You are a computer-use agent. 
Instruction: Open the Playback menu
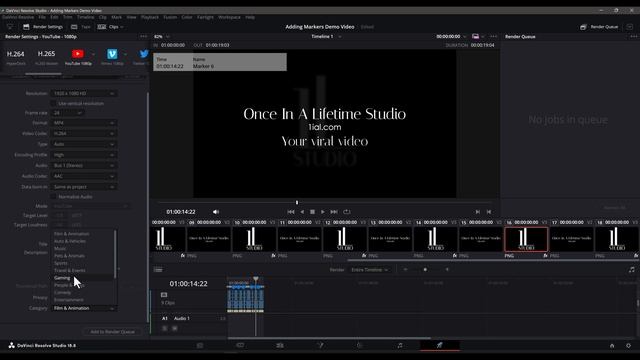[150, 17]
